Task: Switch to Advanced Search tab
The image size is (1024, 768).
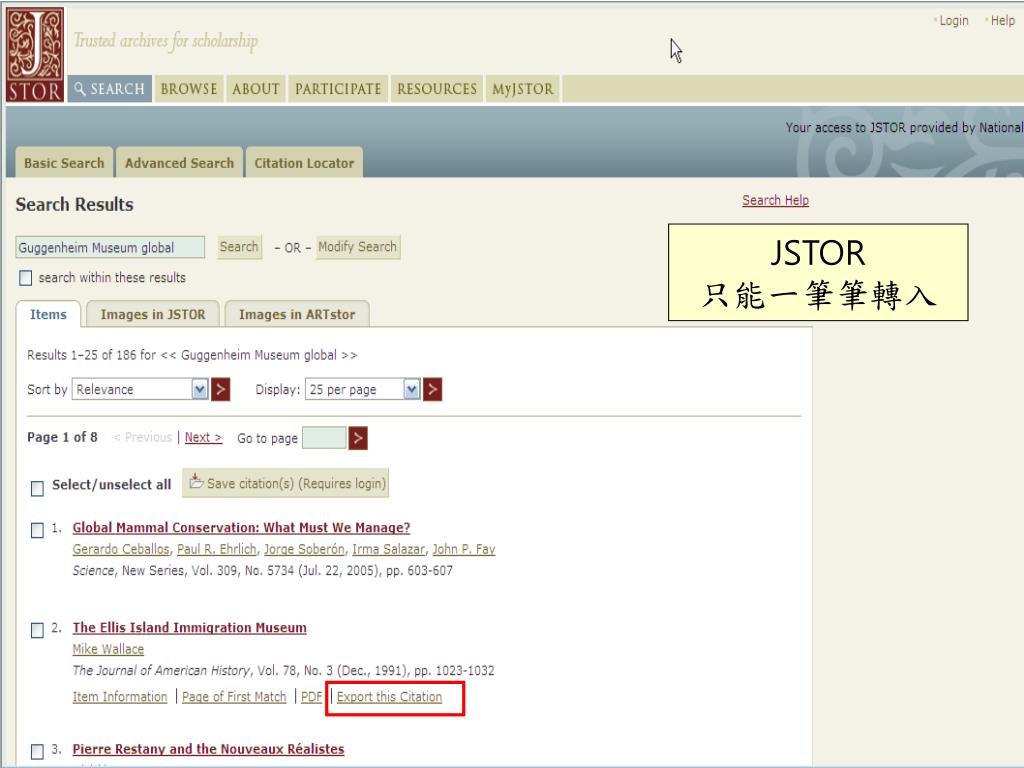Action: 179,163
